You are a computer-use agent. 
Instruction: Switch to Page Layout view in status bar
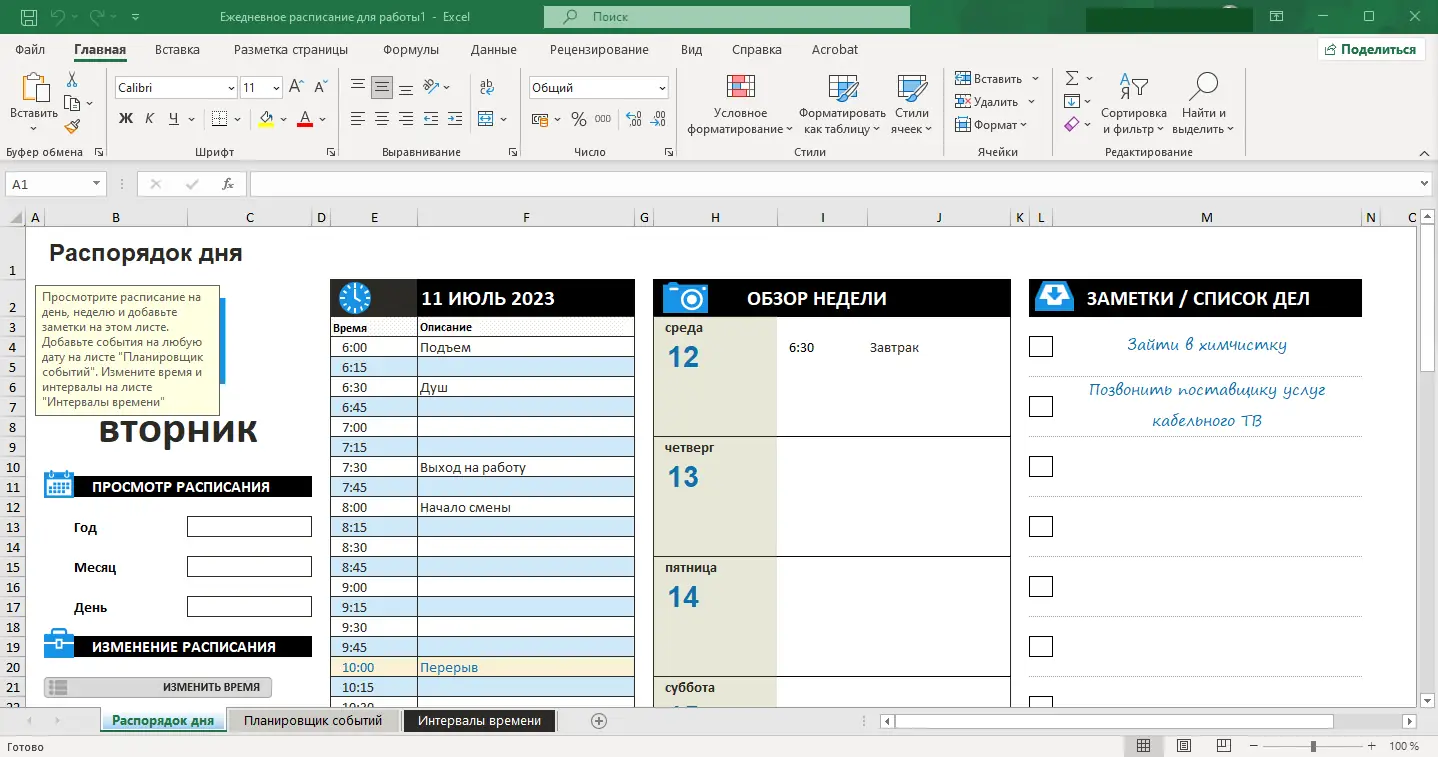1184,746
